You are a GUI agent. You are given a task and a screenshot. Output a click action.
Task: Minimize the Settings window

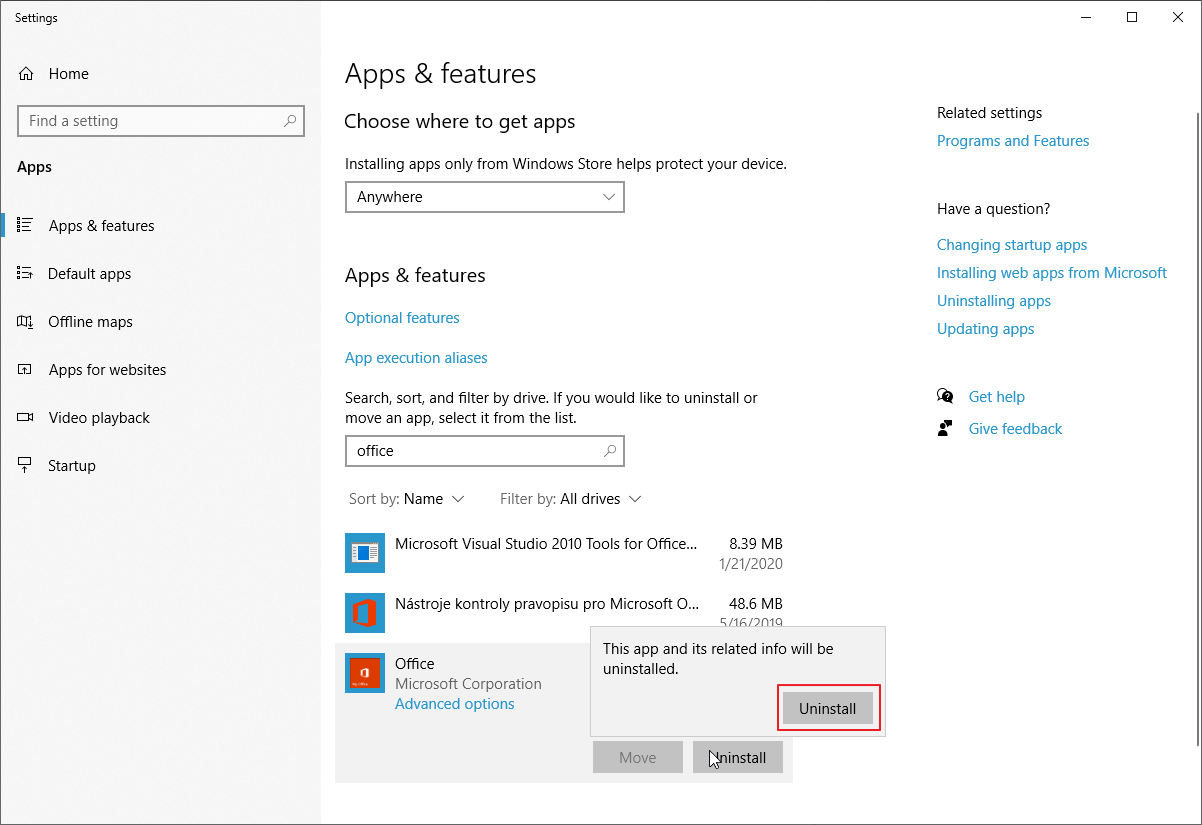(1086, 17)
